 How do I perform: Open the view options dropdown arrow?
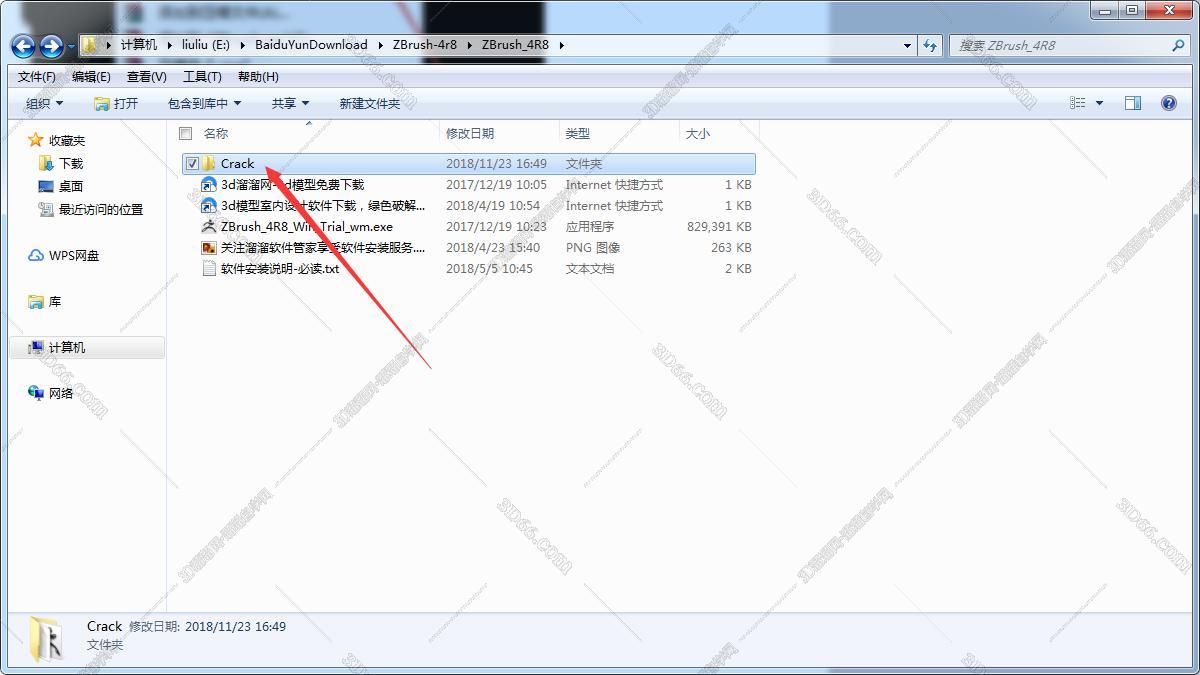[1099, 103]
